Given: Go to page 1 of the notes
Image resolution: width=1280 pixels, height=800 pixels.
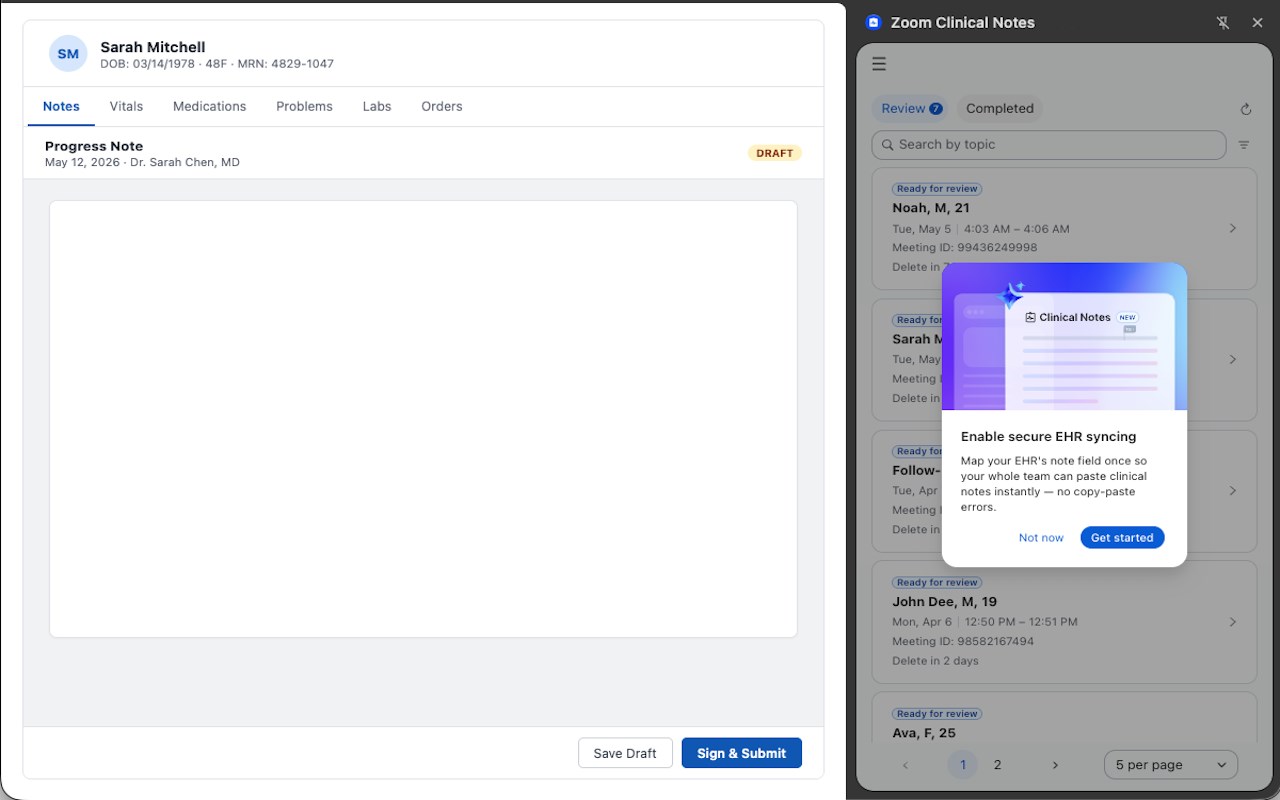Looking at the screenshot, I should [x=963, y=765].
